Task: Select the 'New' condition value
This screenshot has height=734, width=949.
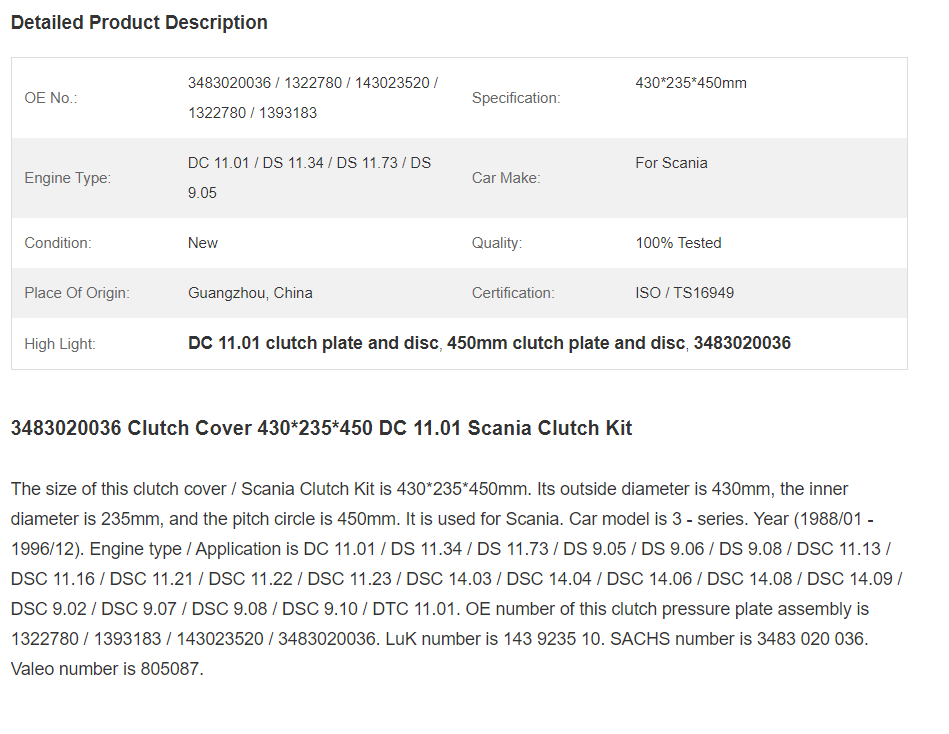Action: pos(203,243)
